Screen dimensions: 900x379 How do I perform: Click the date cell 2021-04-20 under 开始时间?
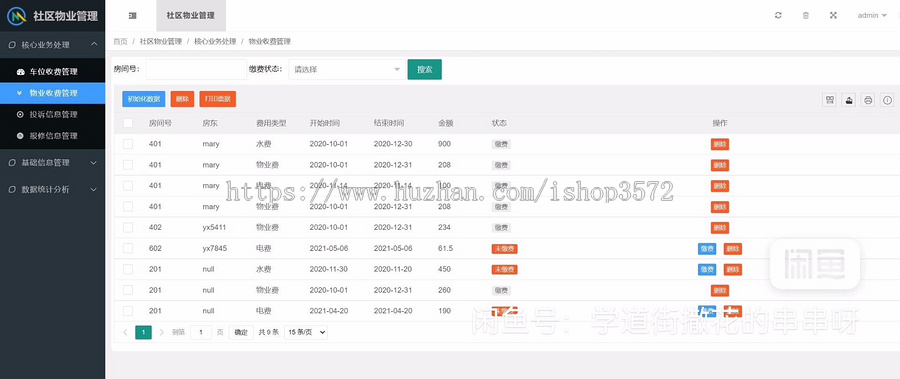(x=329, y=311)
